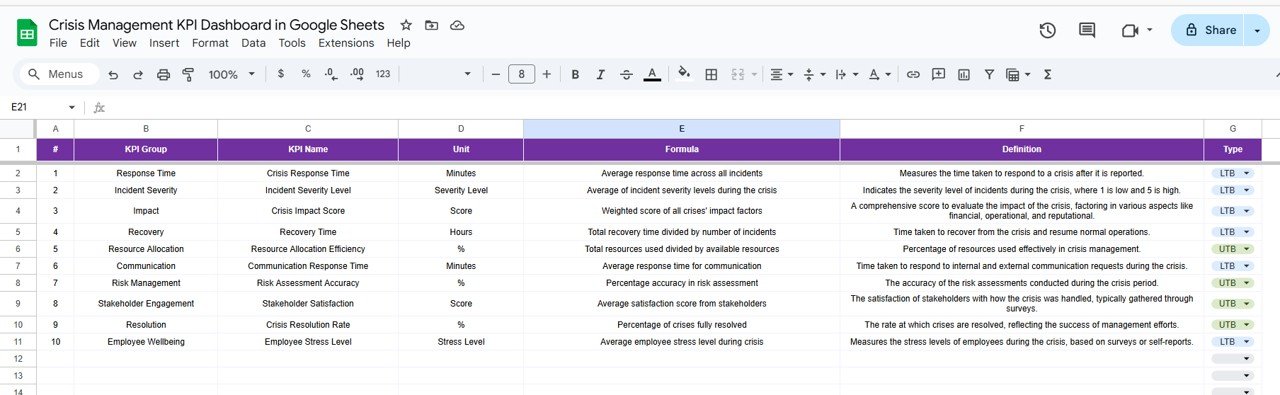
Task: Open the Insert menu
Action: tap(164, 43)
